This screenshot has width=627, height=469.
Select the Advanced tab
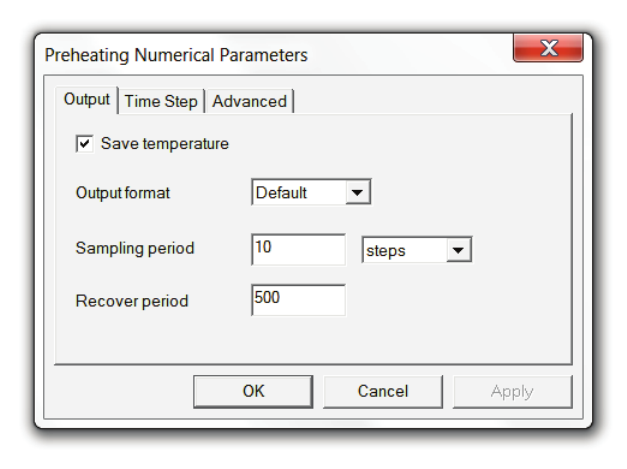(x=249, y=101)
